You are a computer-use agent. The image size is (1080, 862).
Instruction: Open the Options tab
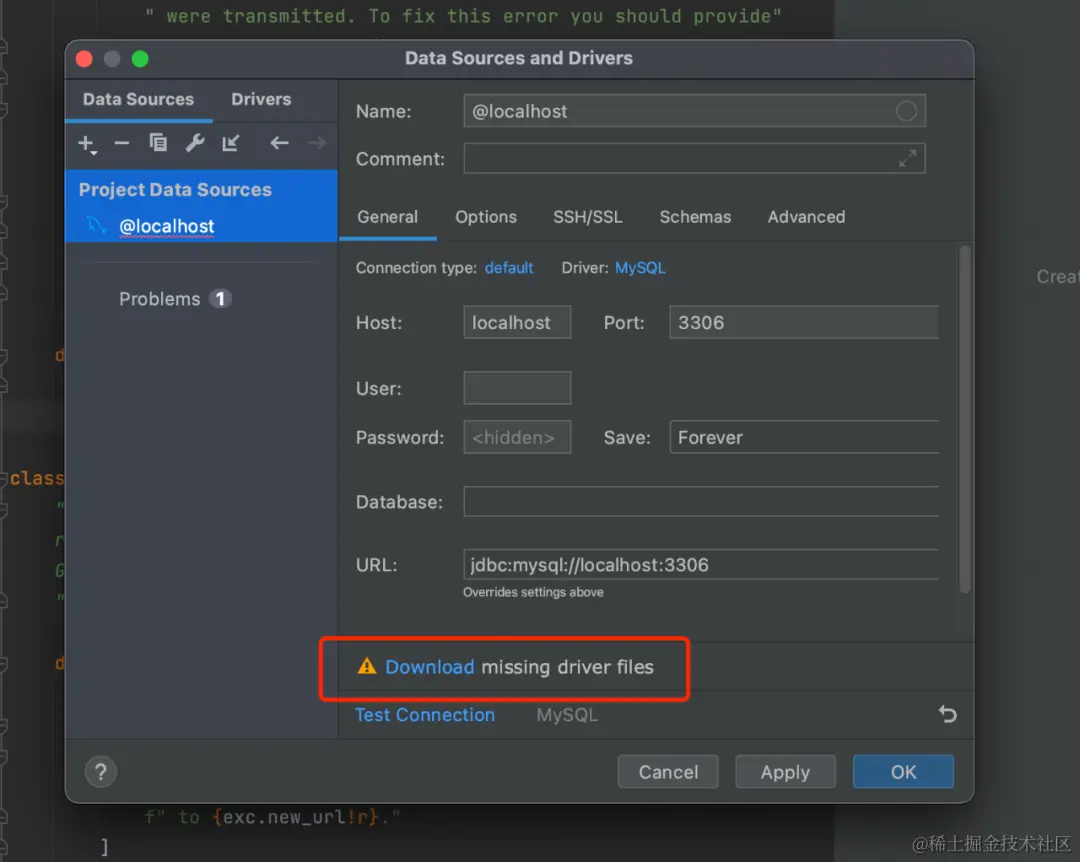click(x=486, y=217)
